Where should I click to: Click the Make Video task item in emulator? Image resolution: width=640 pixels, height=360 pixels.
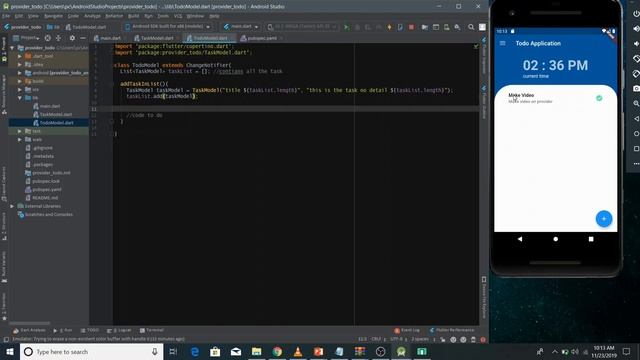pos(556,98)
